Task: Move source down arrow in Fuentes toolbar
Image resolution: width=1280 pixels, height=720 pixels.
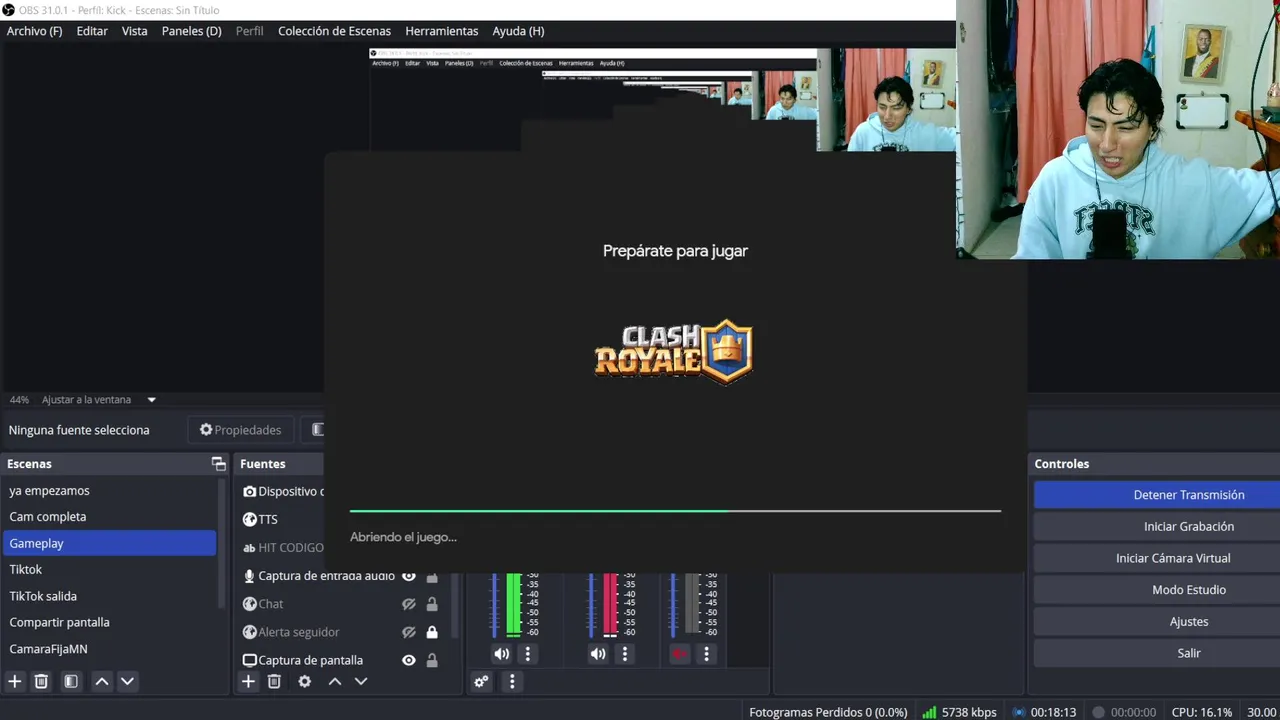Action: click(x=361, y=681)
